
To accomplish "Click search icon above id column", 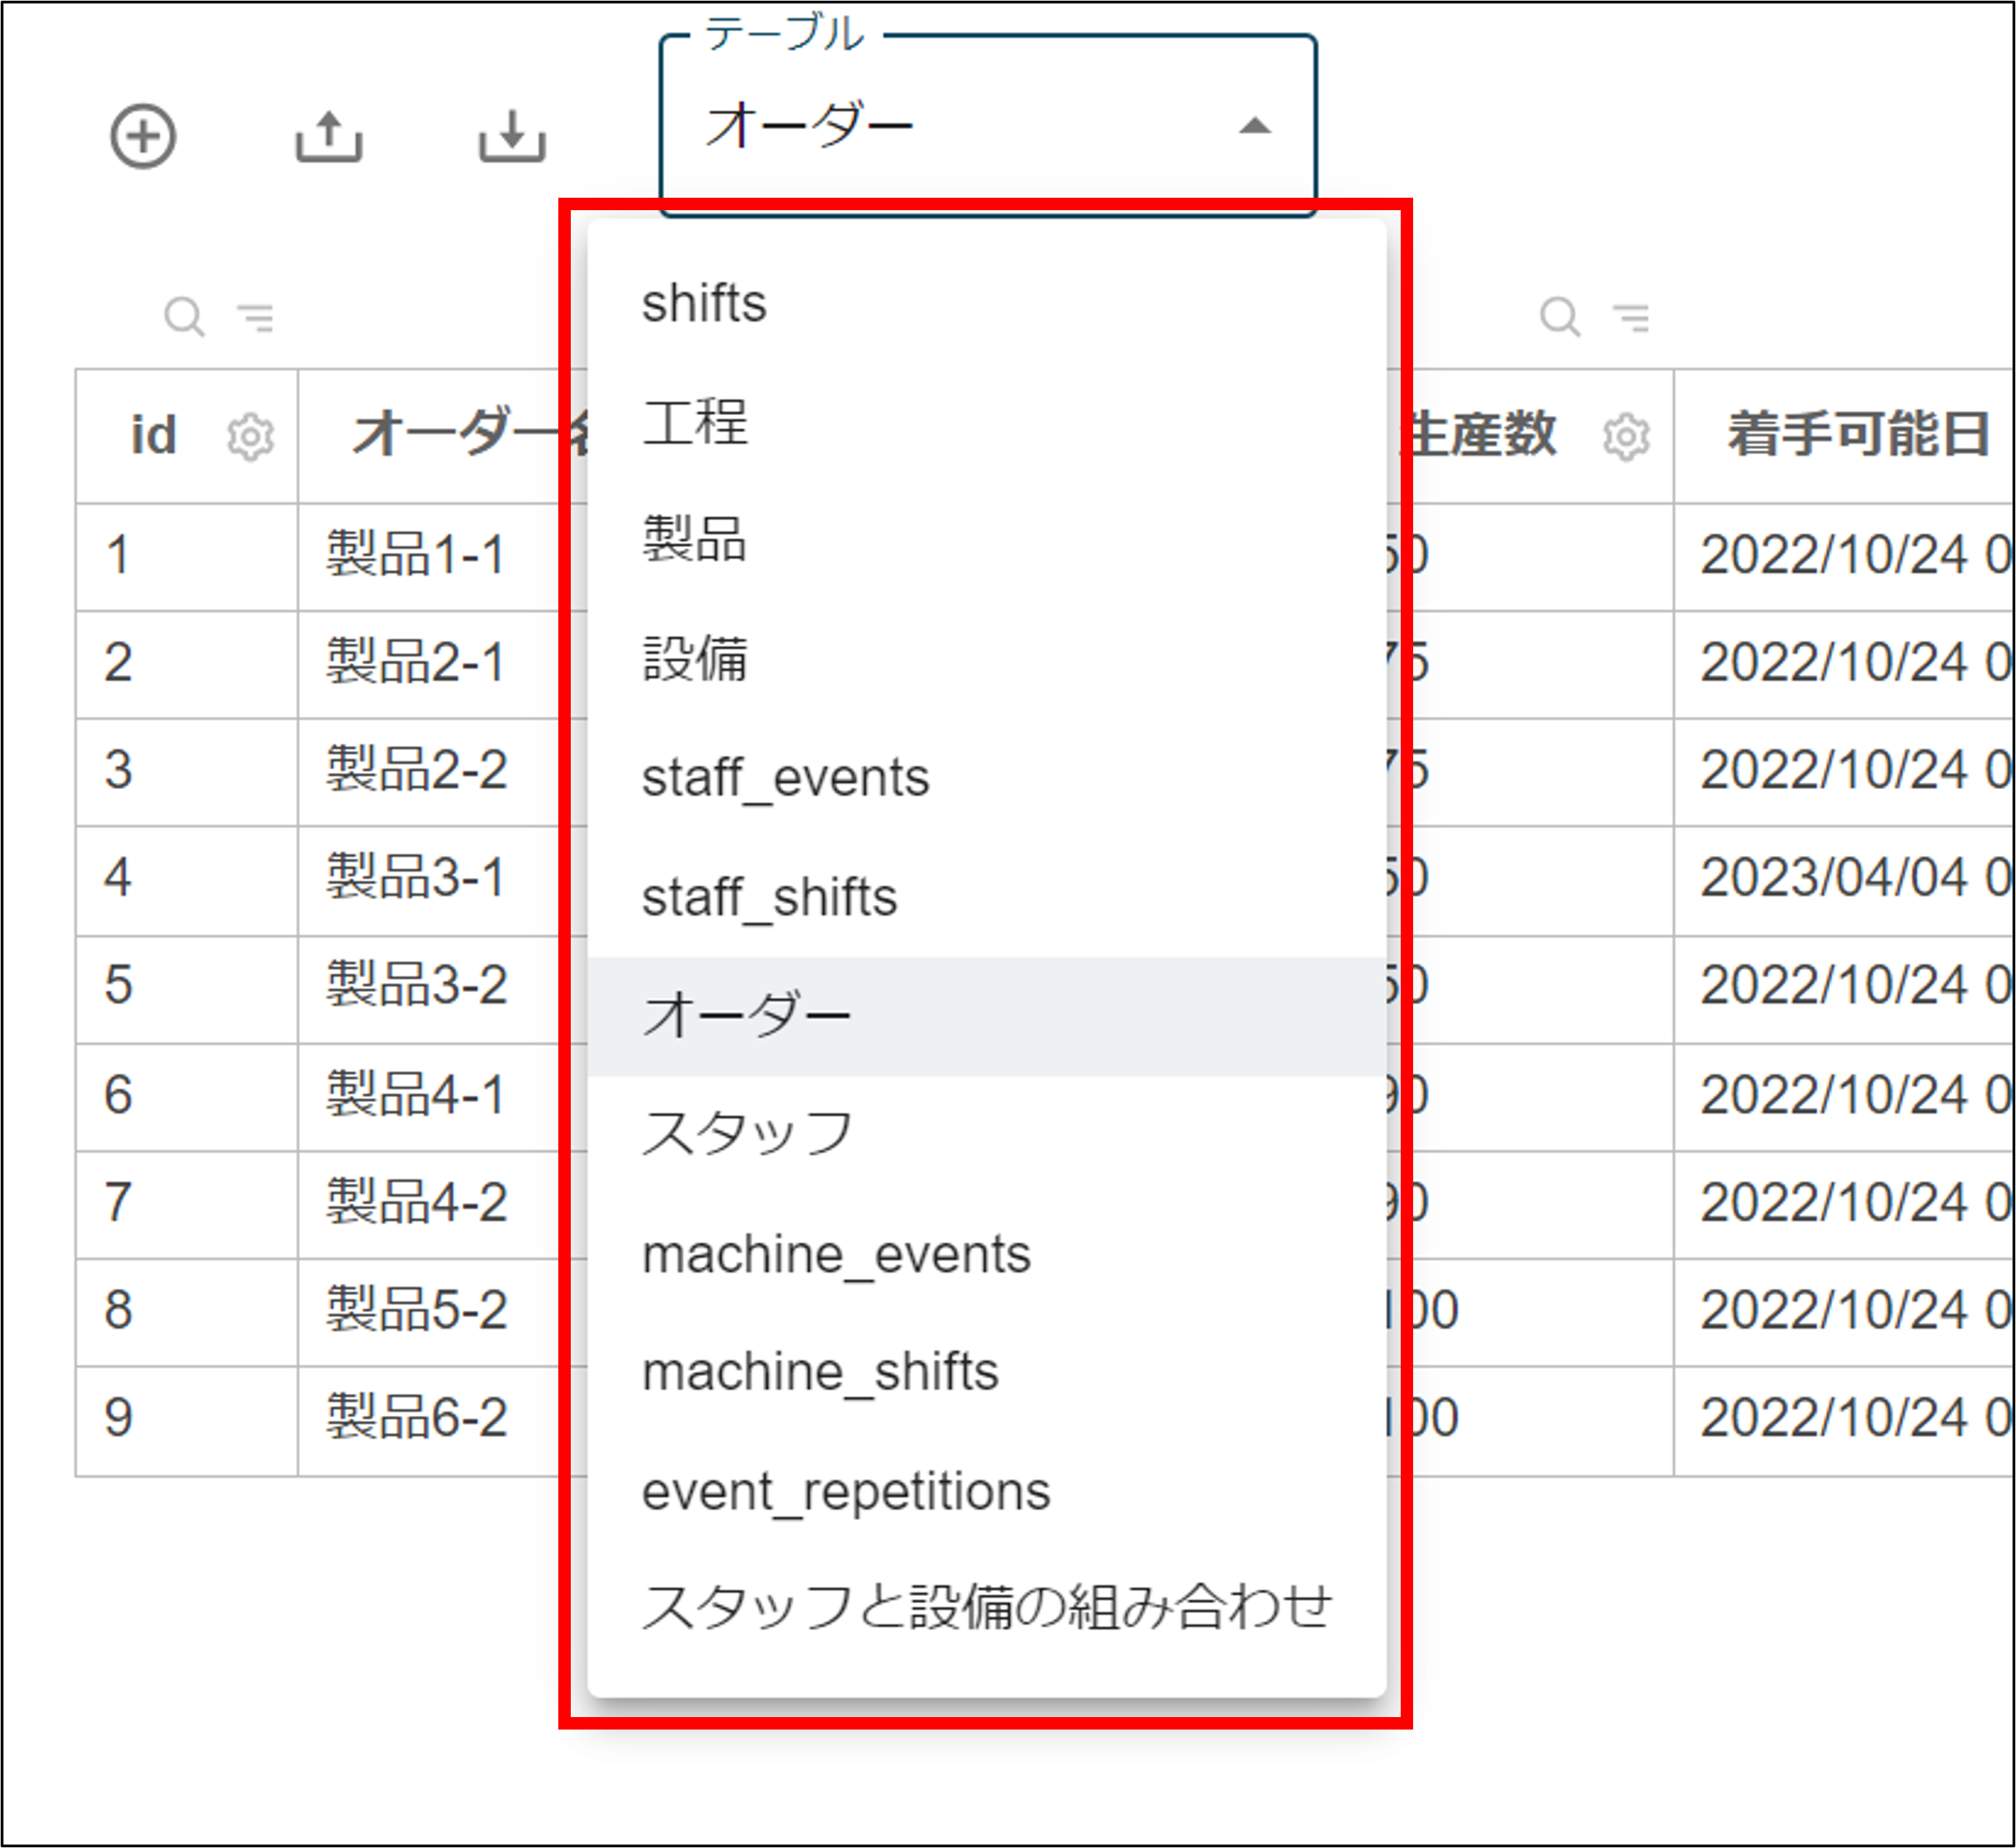I will click(x=184, y=317).
